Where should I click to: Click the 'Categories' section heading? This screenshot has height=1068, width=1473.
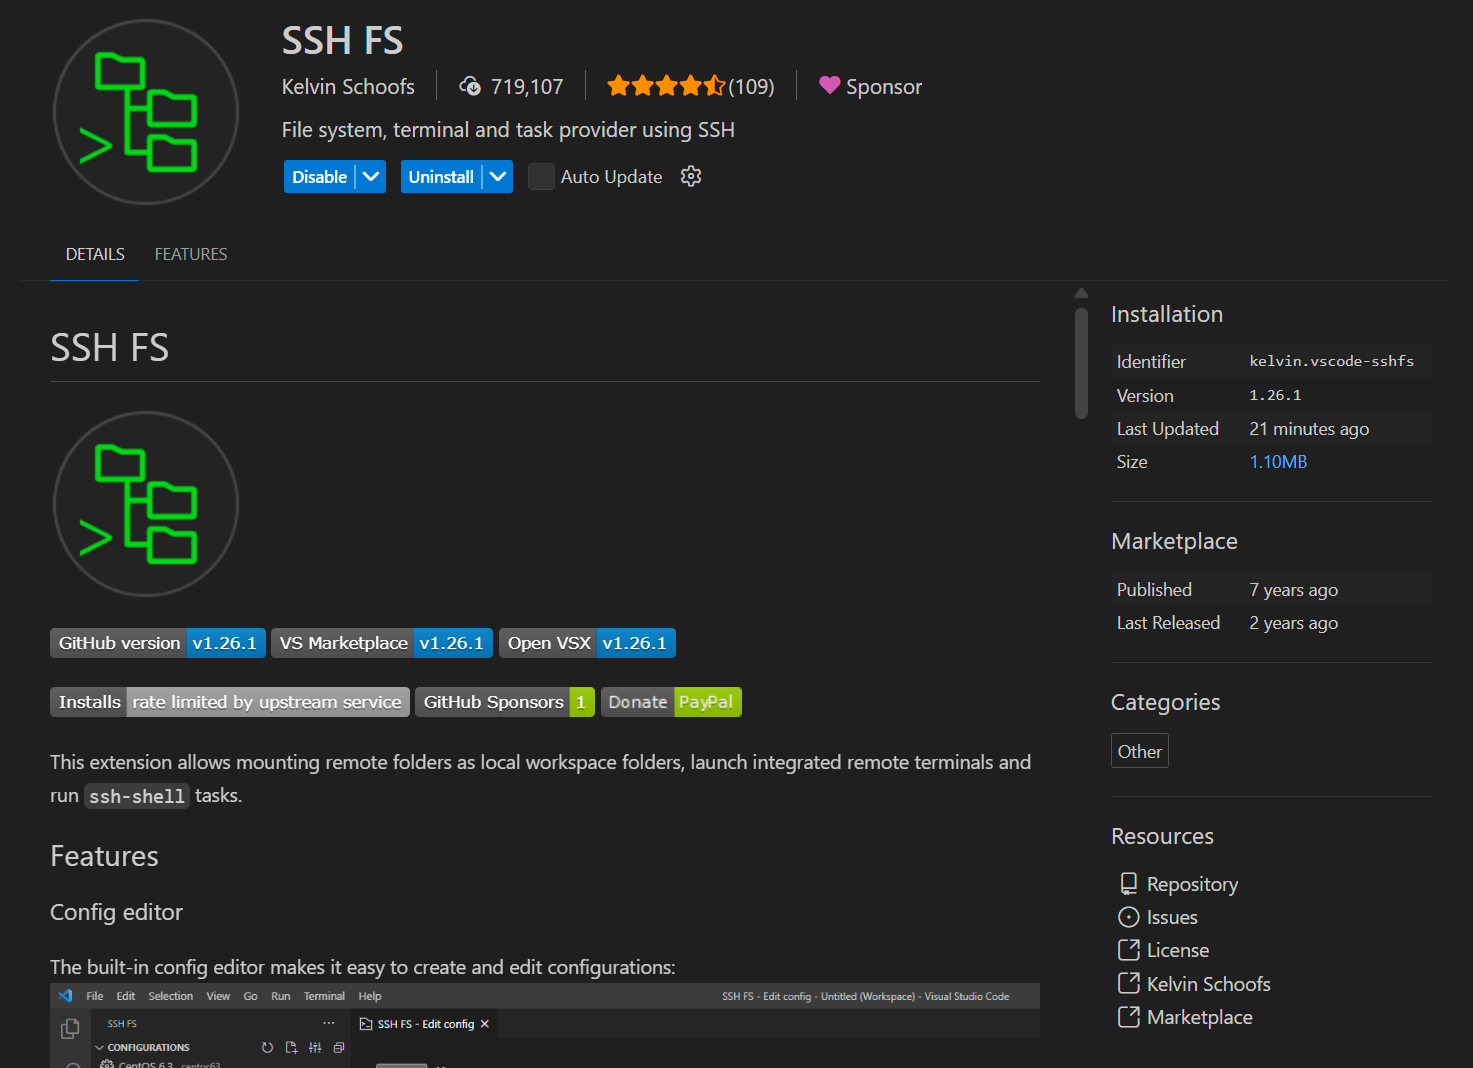1166,702
